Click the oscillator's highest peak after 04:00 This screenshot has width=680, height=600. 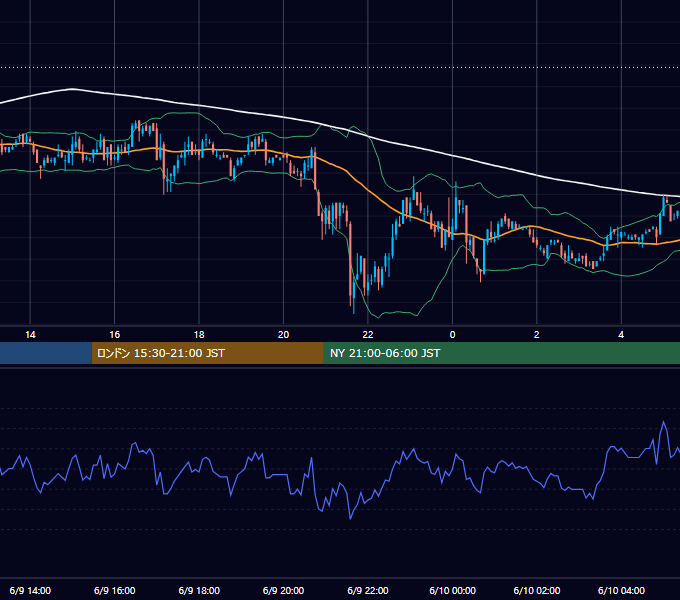point(664,421)
